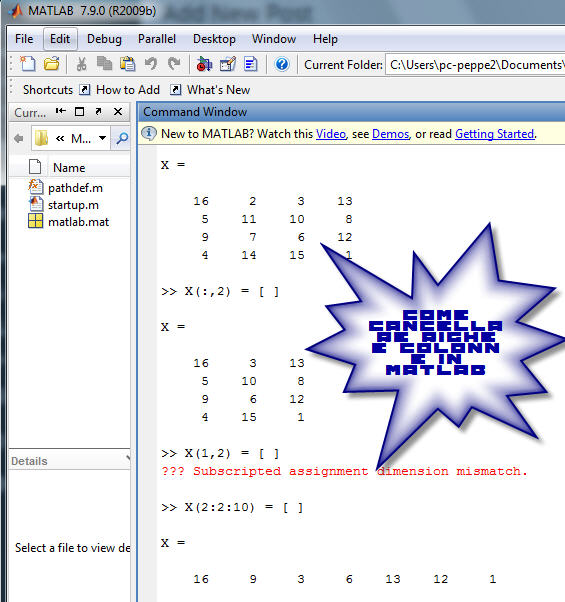
Task: Click the Undo arrow icon
Action: click(151, 64)
